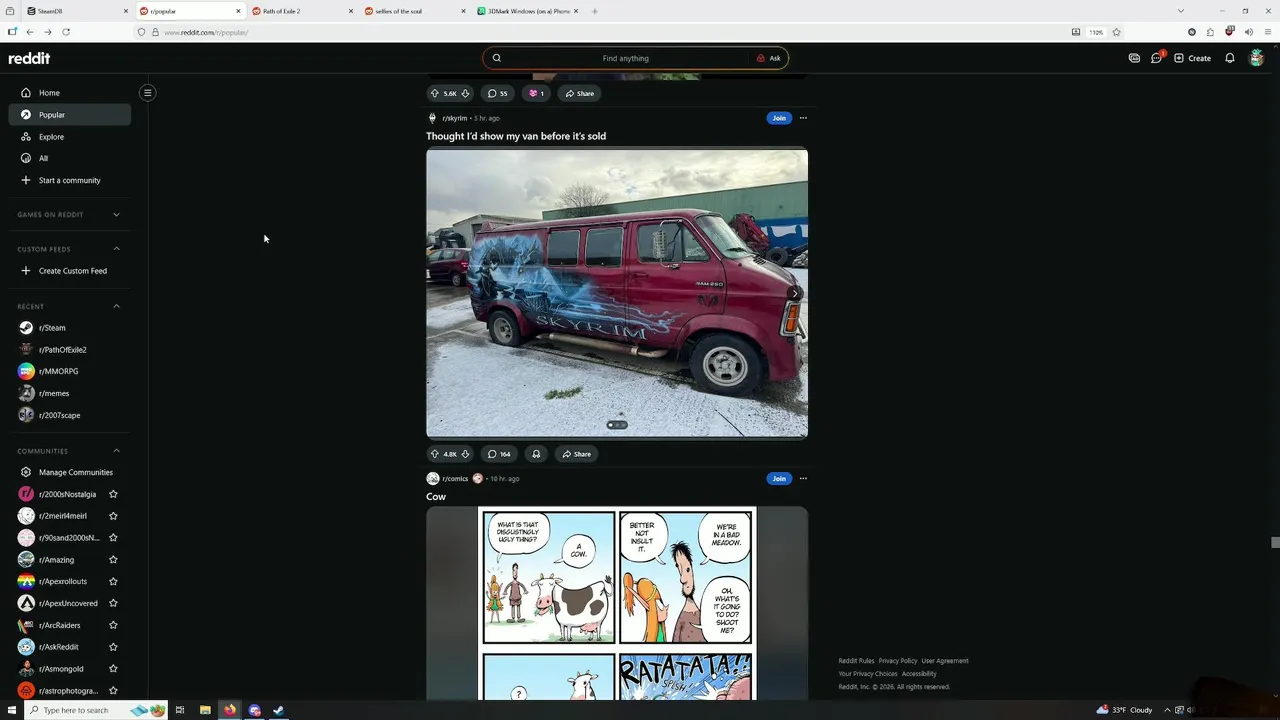Show hidden system tray icons

pyautogui.click(x=1166, y=710)
